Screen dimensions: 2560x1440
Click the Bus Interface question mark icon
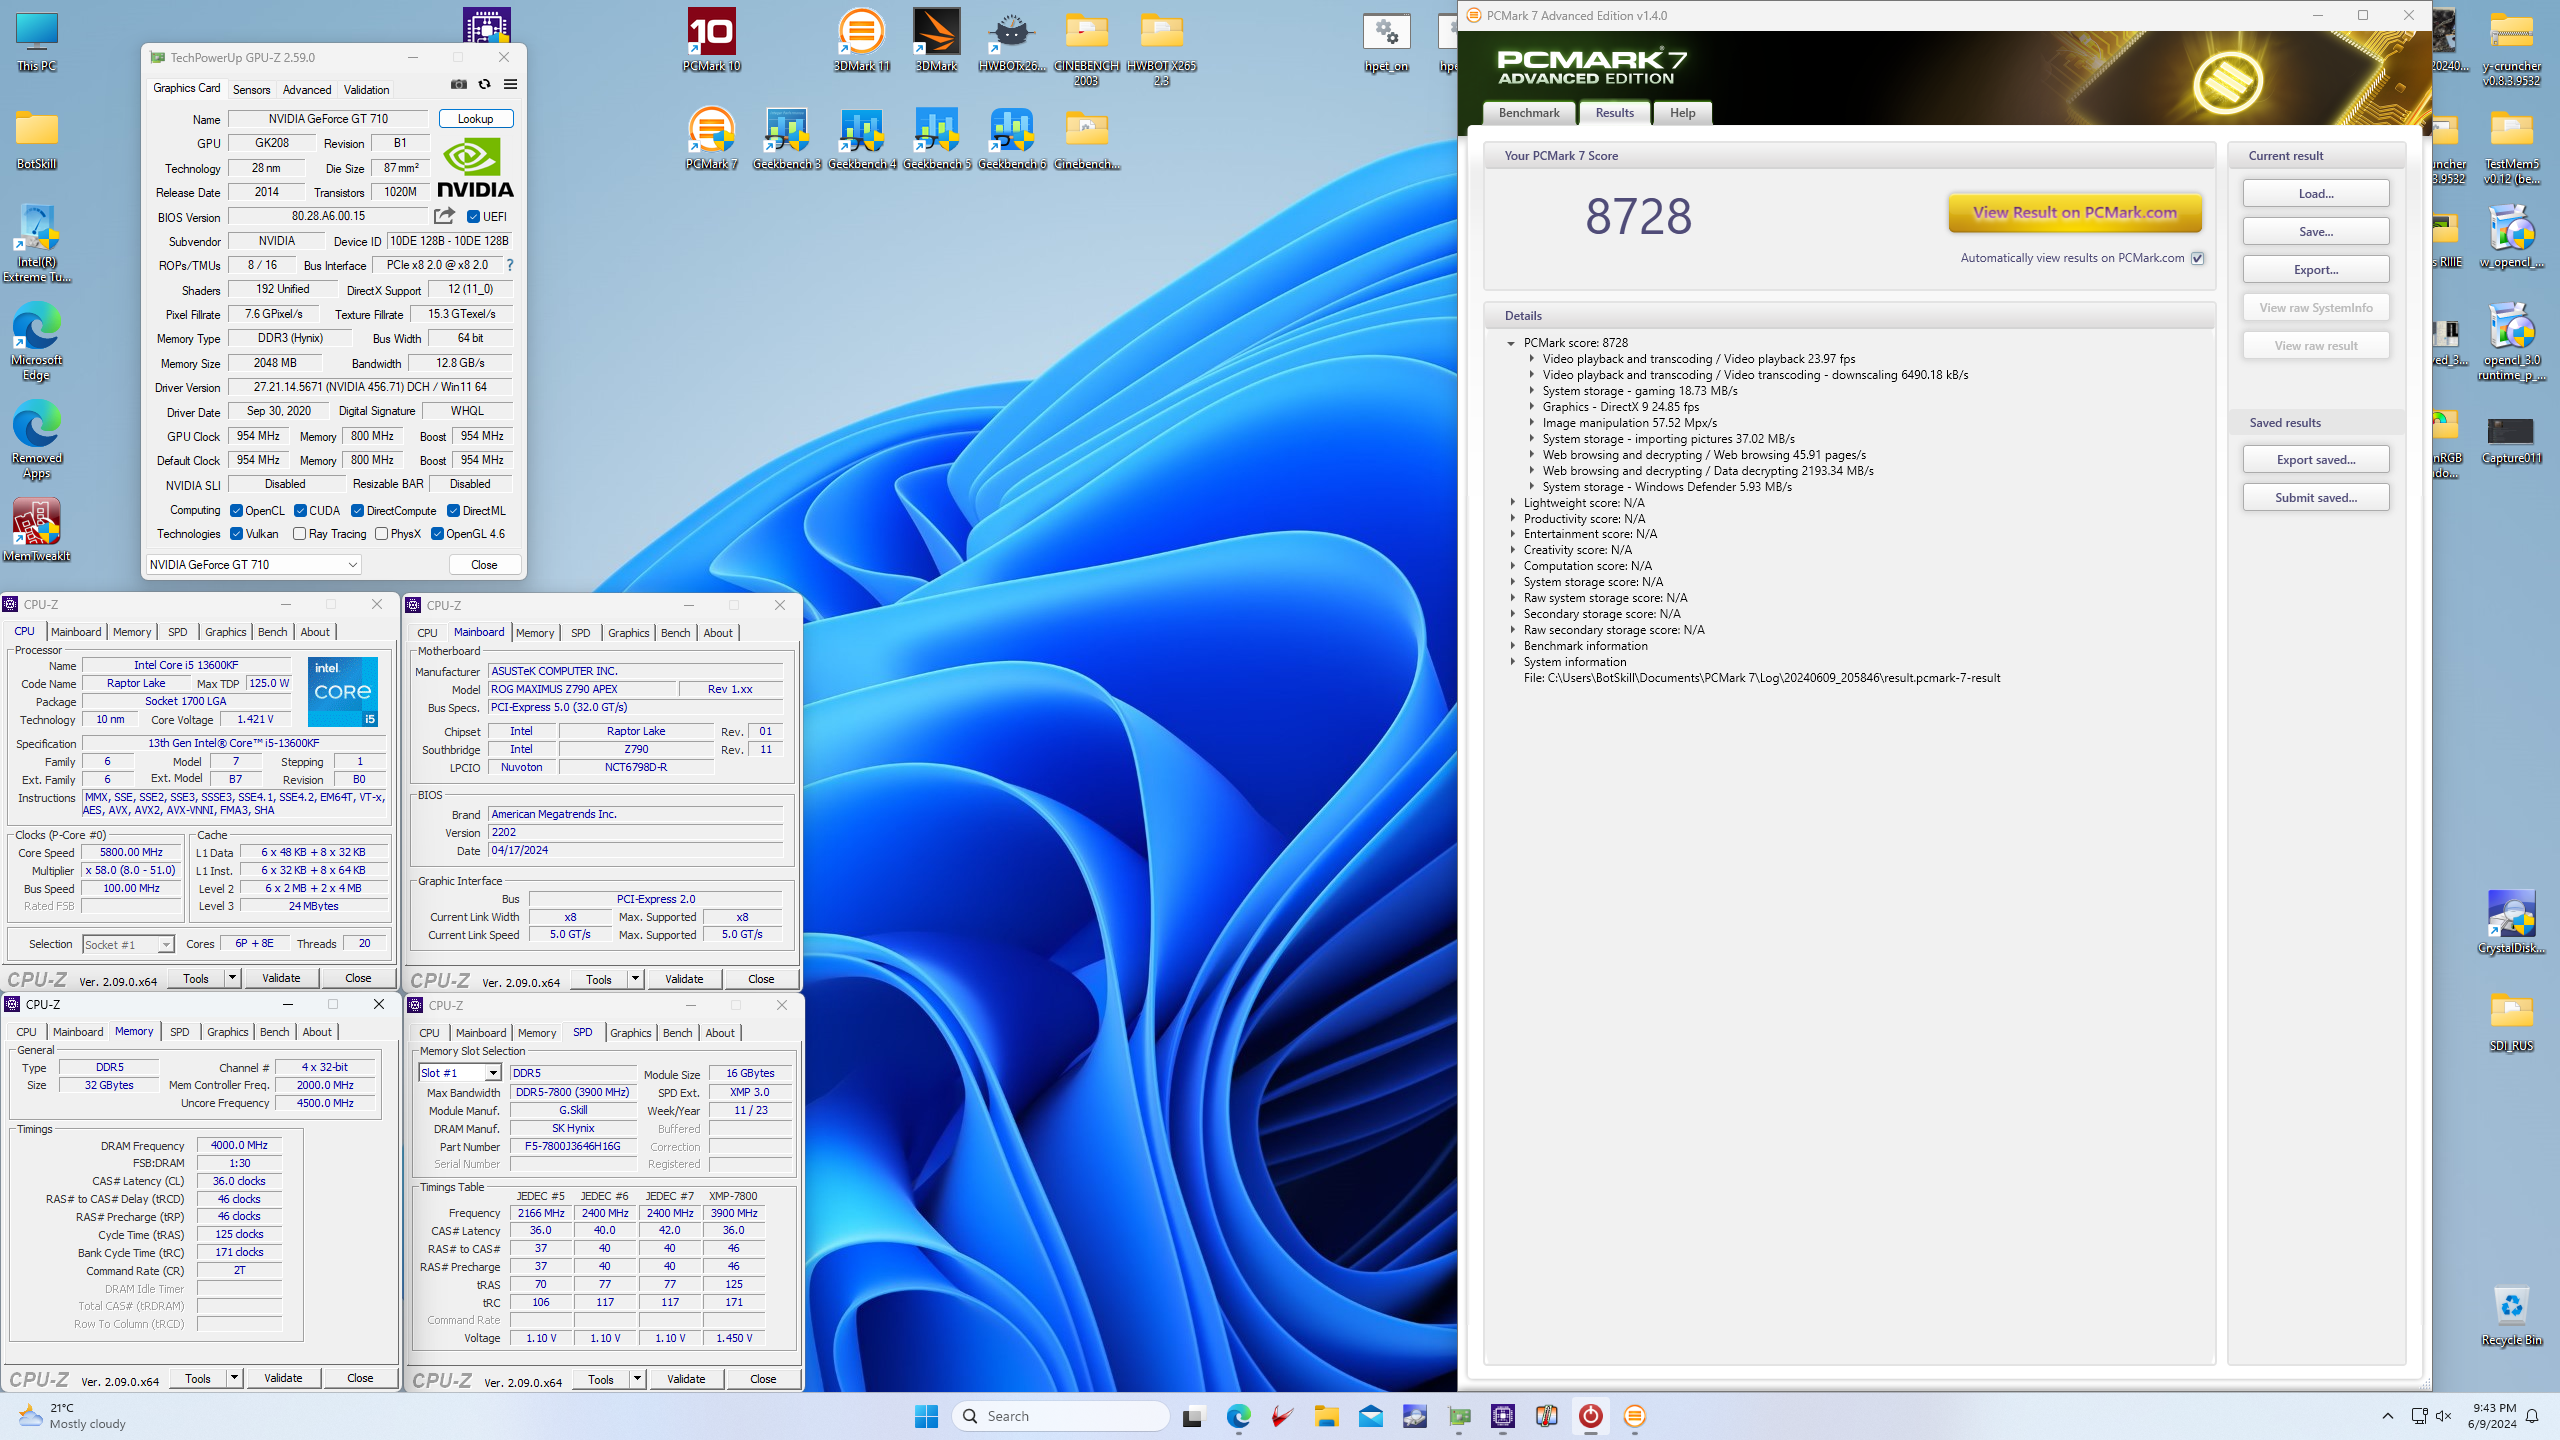(510, 265)
